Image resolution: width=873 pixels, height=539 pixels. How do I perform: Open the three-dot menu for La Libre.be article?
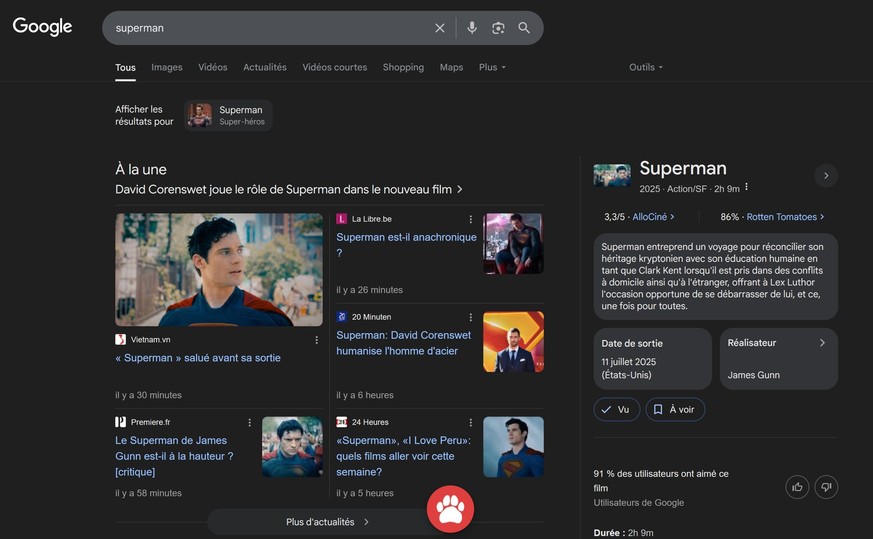(x=470, y=219)
